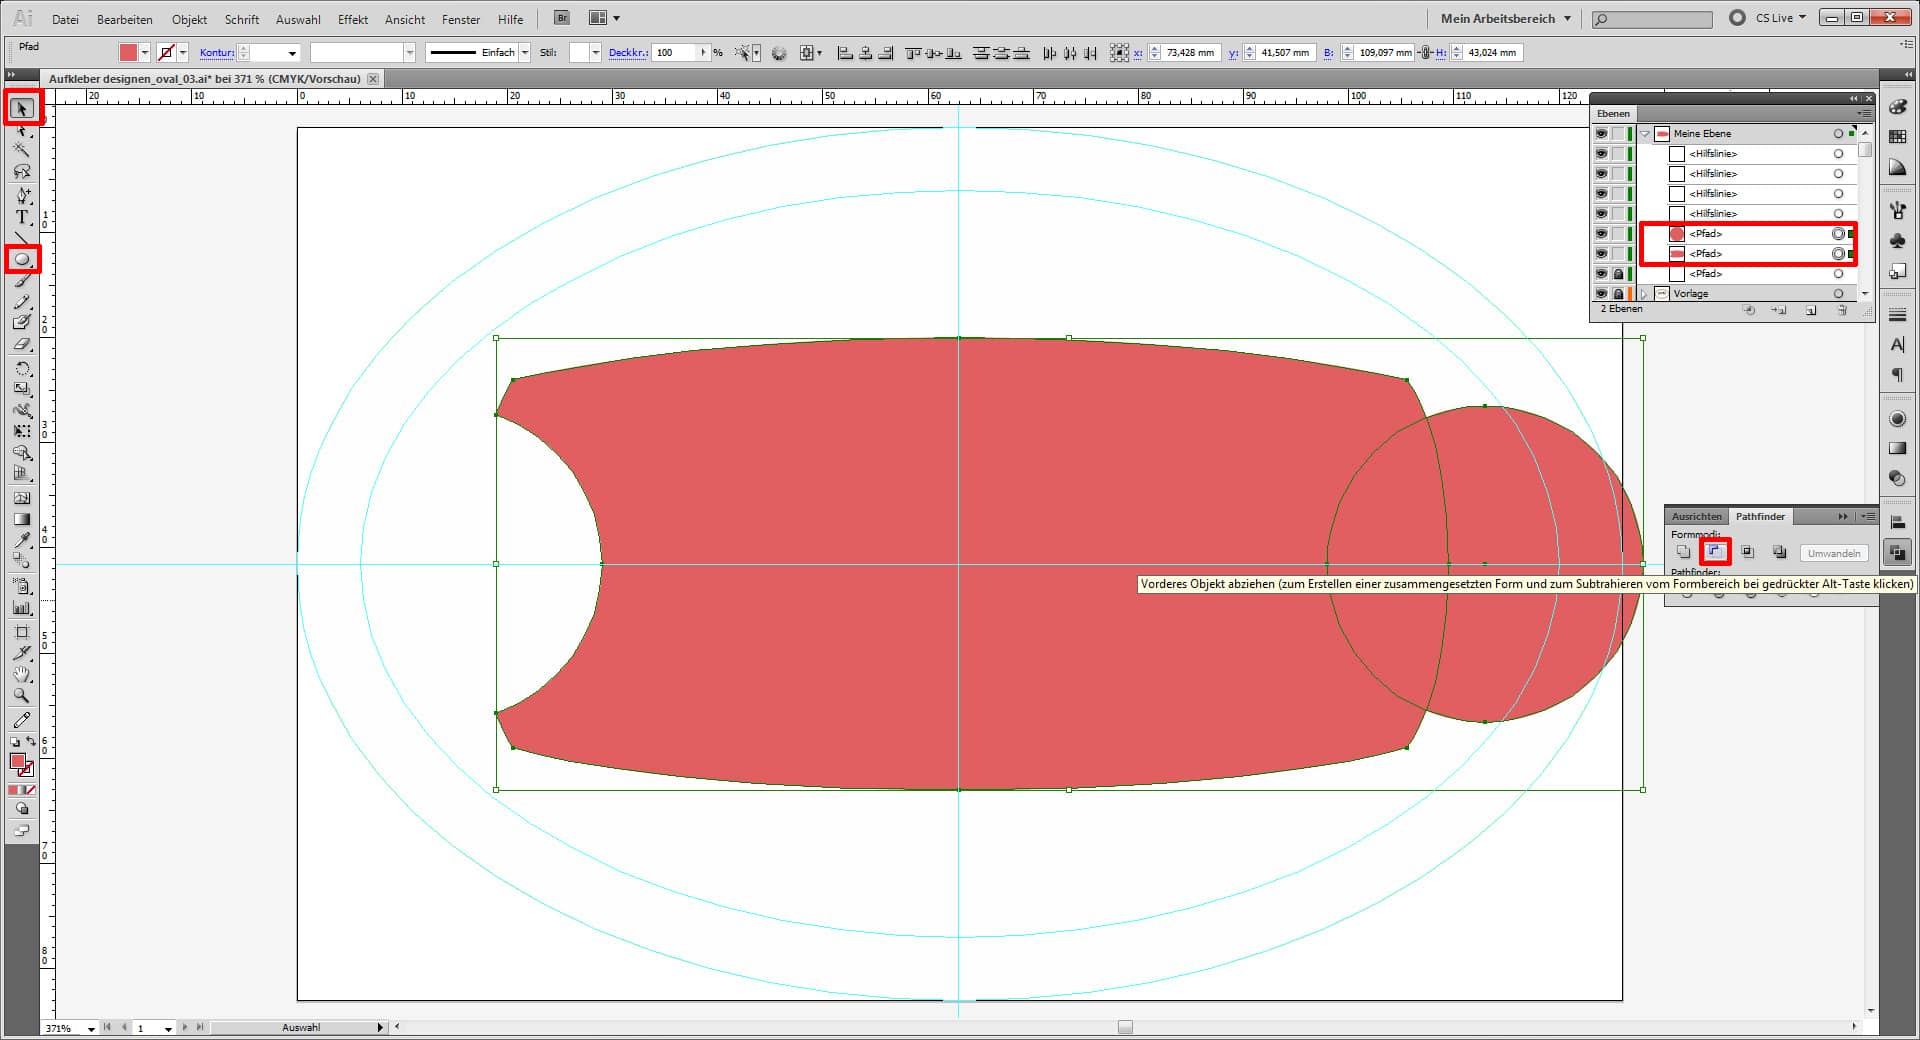Select the Selection (arrow) tool

point(22,108)
